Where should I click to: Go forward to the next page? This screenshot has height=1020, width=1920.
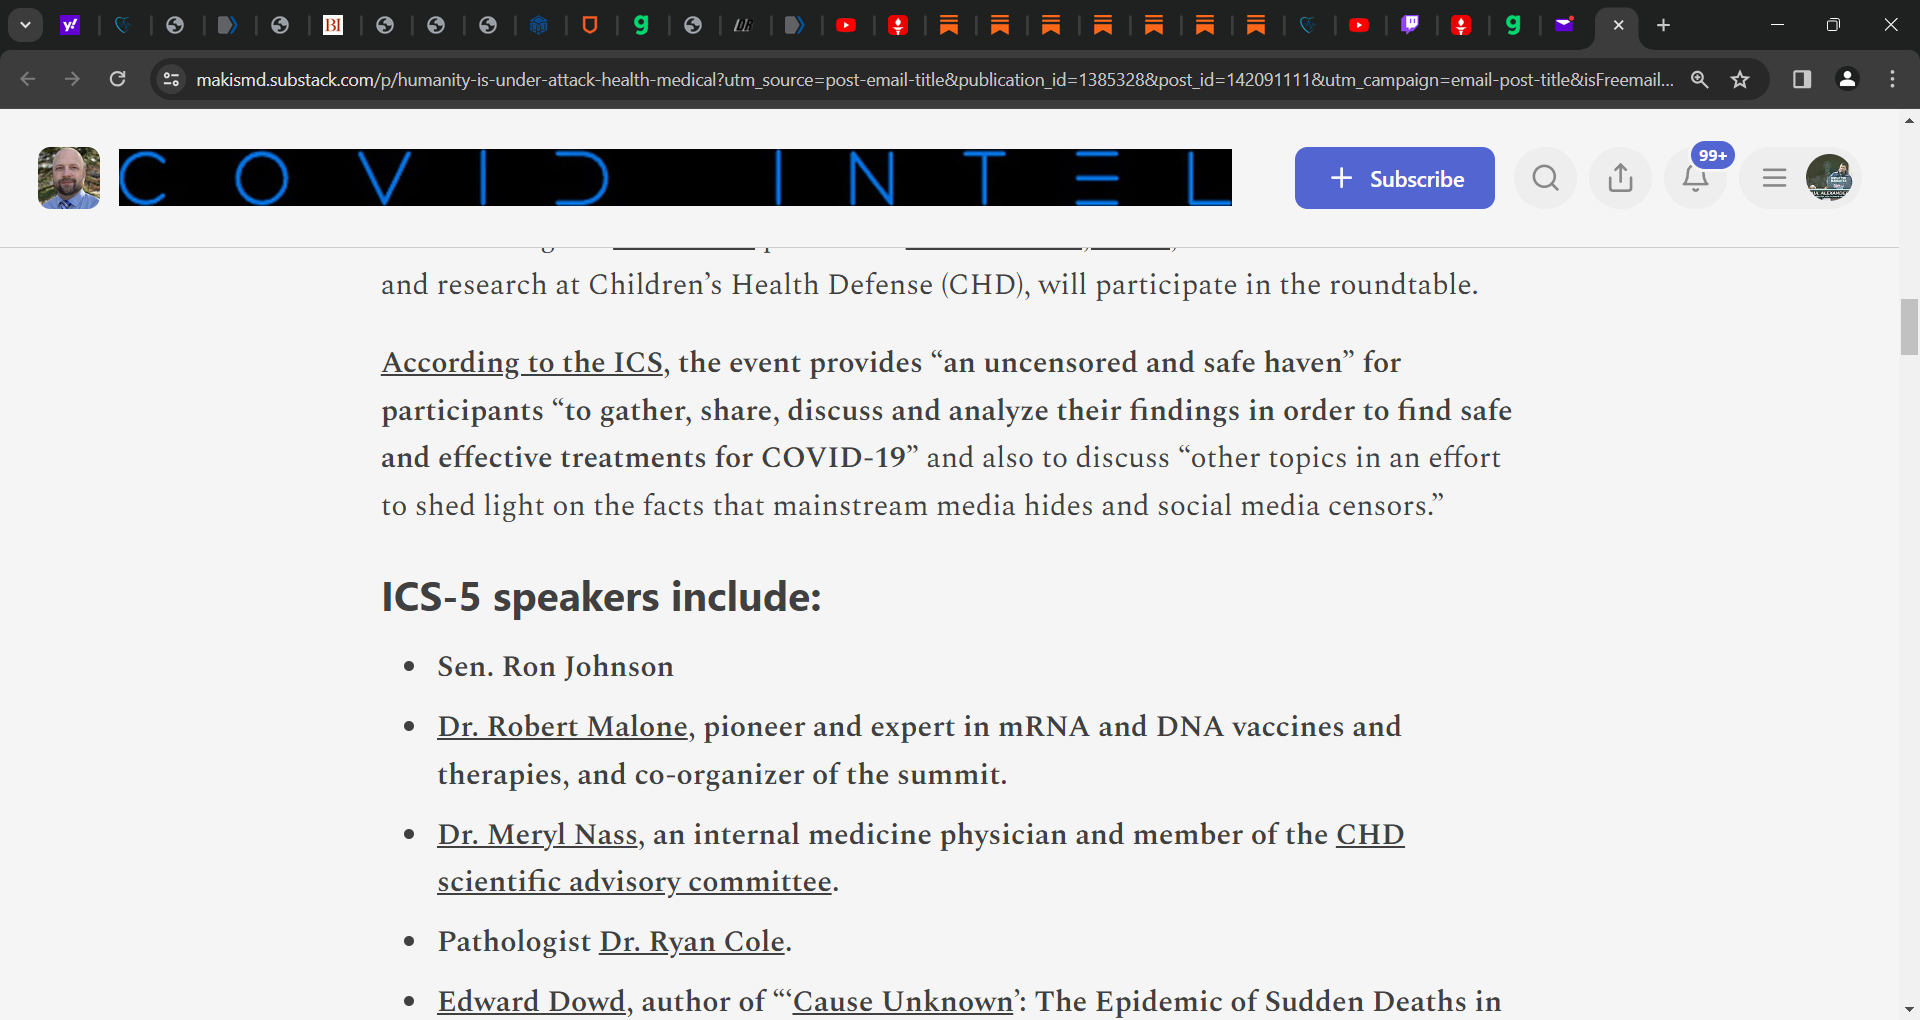(x=72, y=79)
